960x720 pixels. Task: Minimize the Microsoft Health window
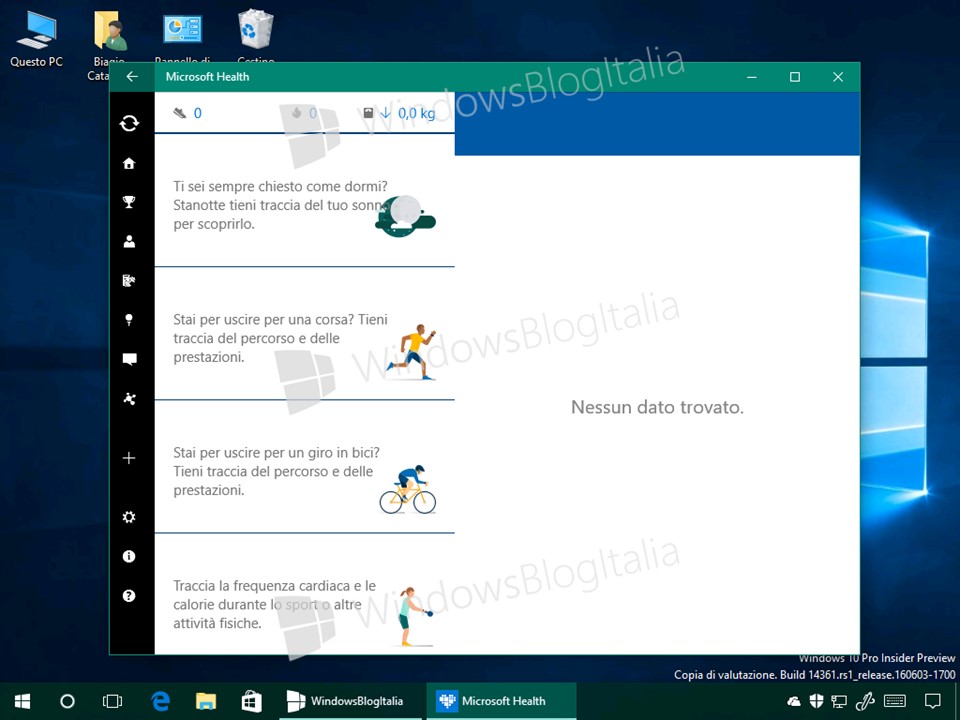[752, 77]
